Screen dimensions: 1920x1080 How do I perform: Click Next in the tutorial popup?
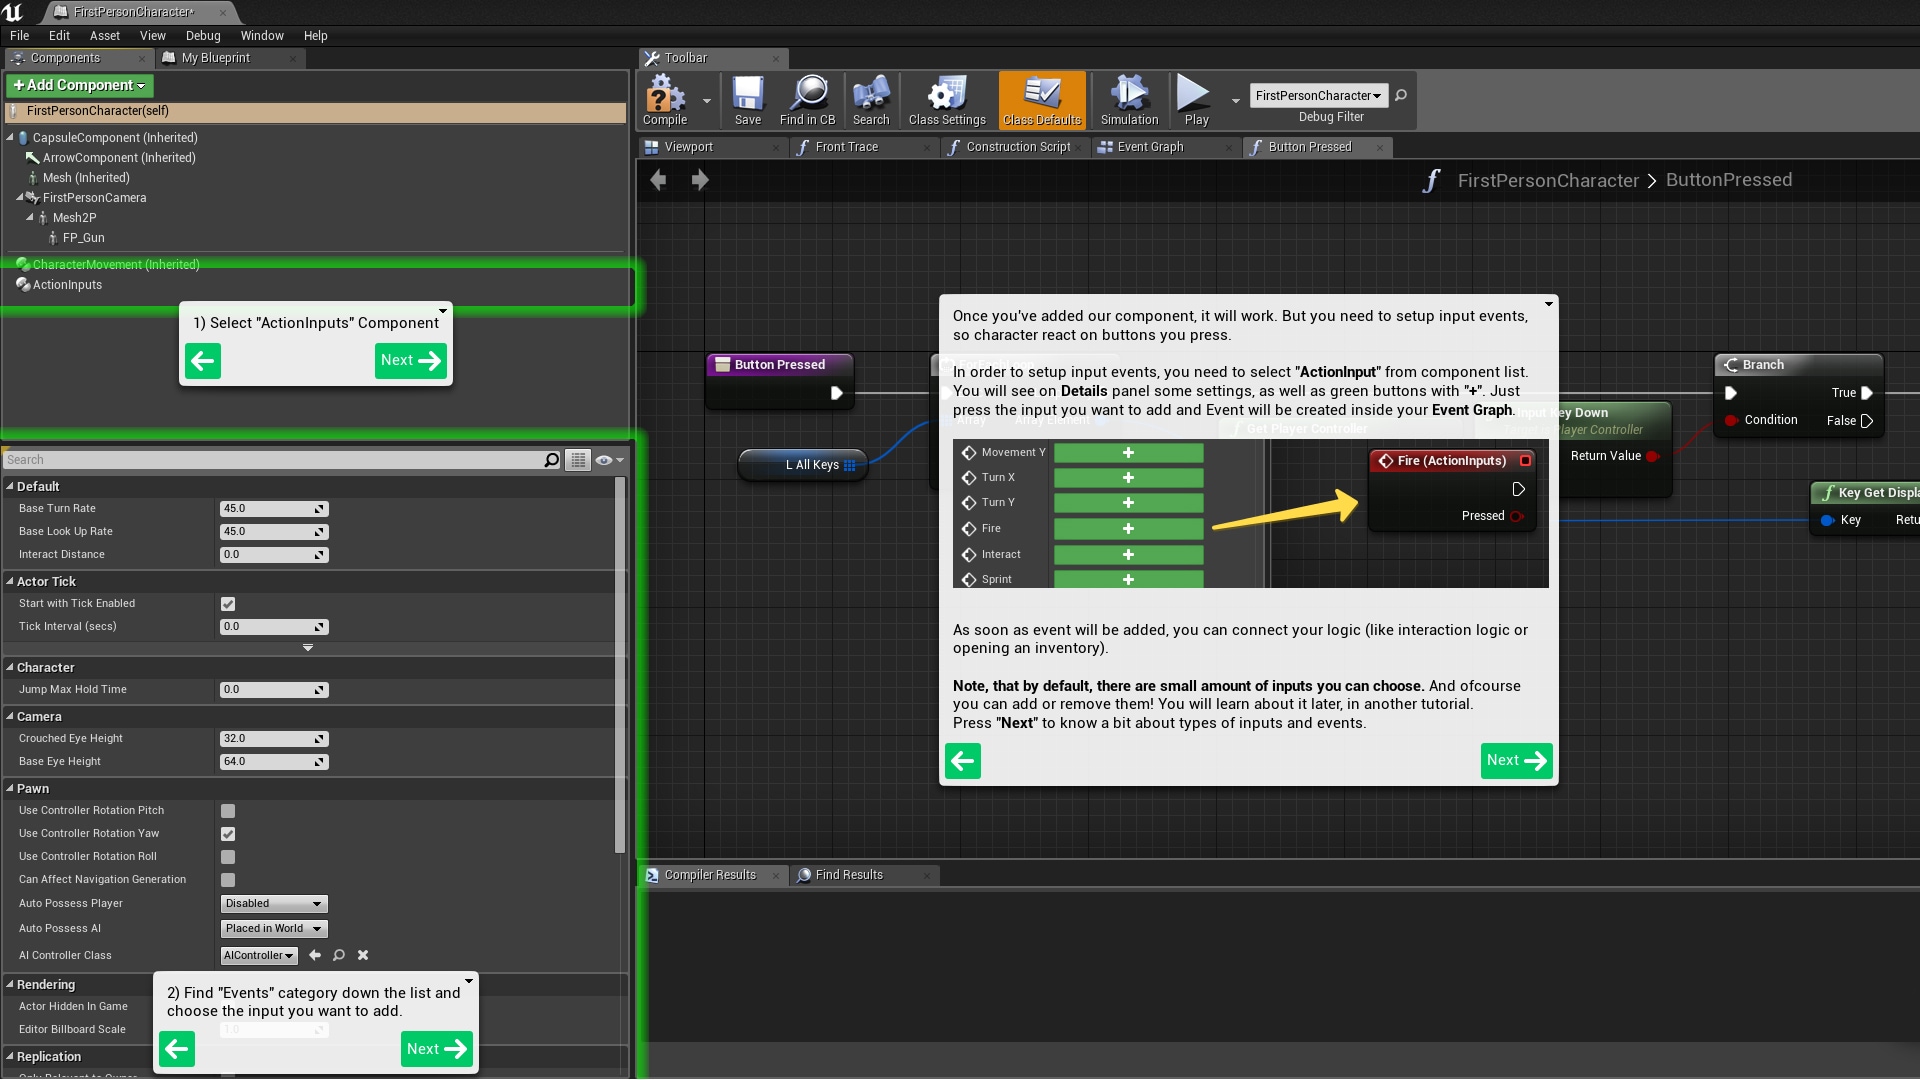click(x=1516, y=760)
